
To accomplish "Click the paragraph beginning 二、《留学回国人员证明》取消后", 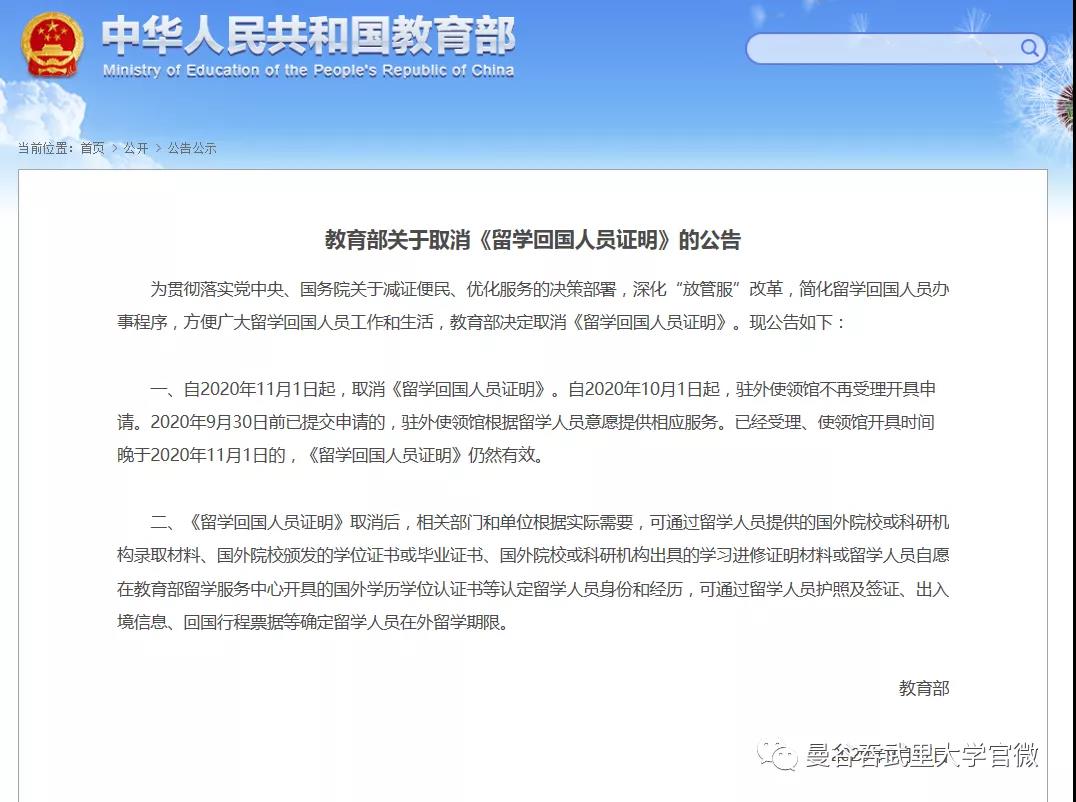I will 533,572.
